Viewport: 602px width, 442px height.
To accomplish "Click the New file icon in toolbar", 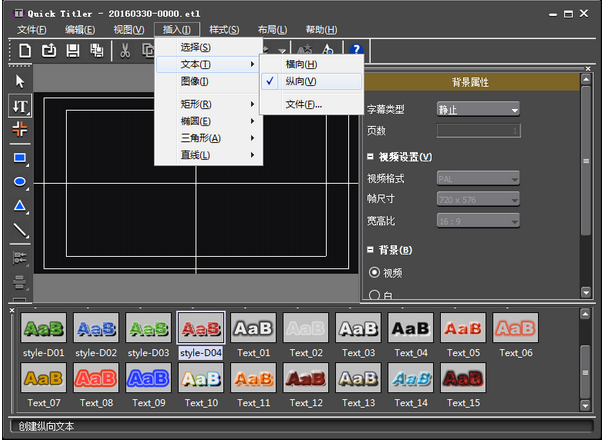I will (x=24, y=50).
